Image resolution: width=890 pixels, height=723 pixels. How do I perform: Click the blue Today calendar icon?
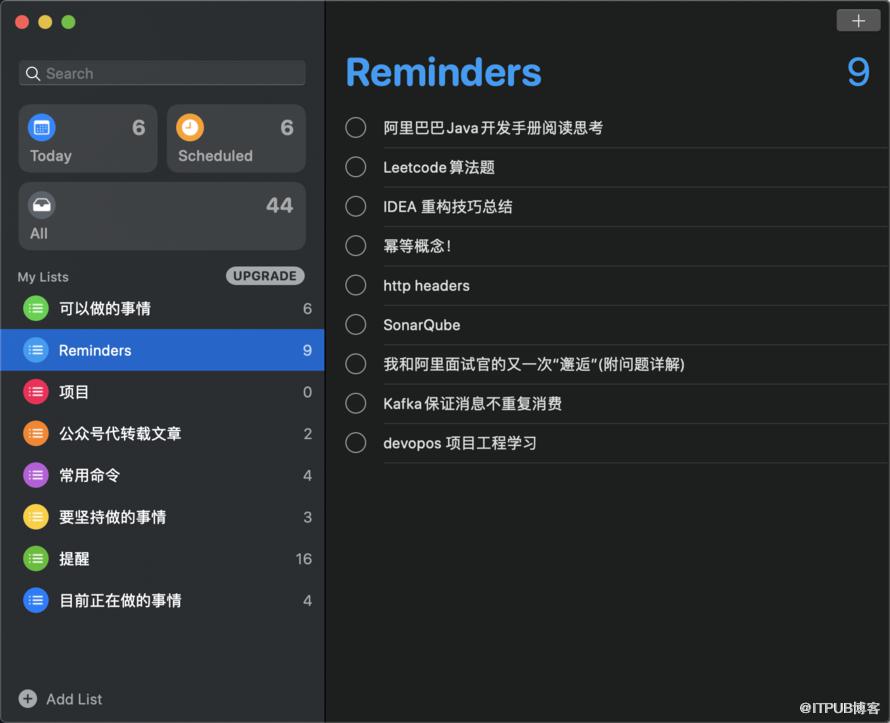(x=41, y=128)
